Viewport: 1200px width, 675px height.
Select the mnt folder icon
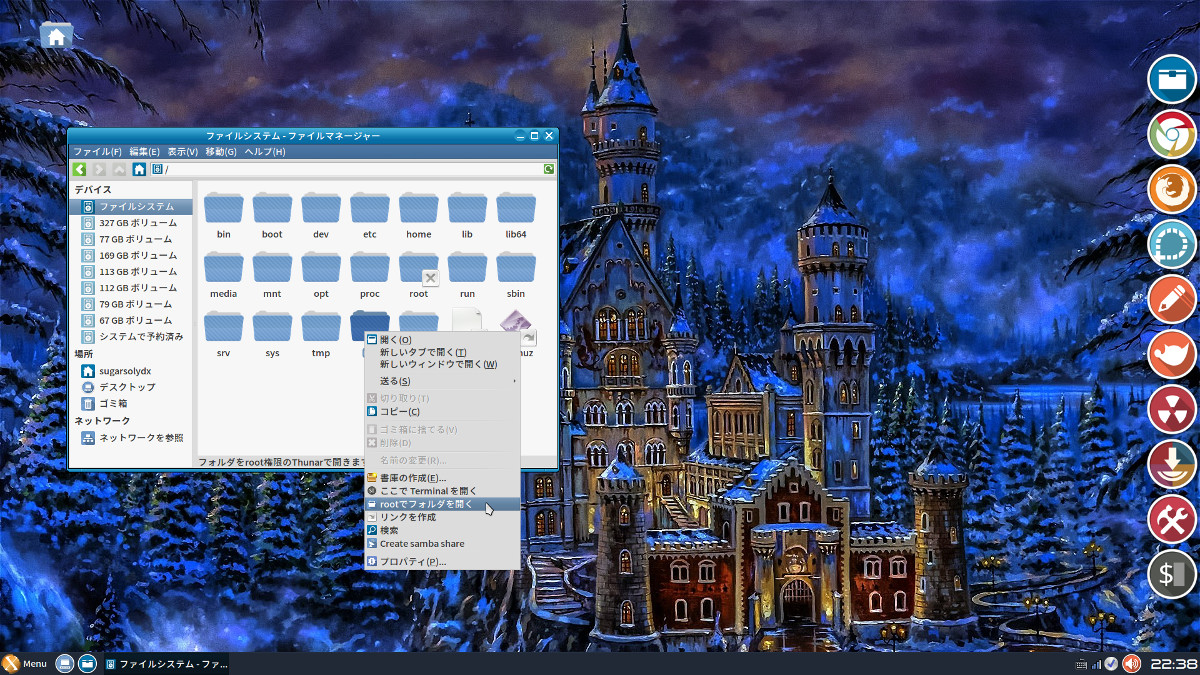pyautogui.click(x=272, y=267)
